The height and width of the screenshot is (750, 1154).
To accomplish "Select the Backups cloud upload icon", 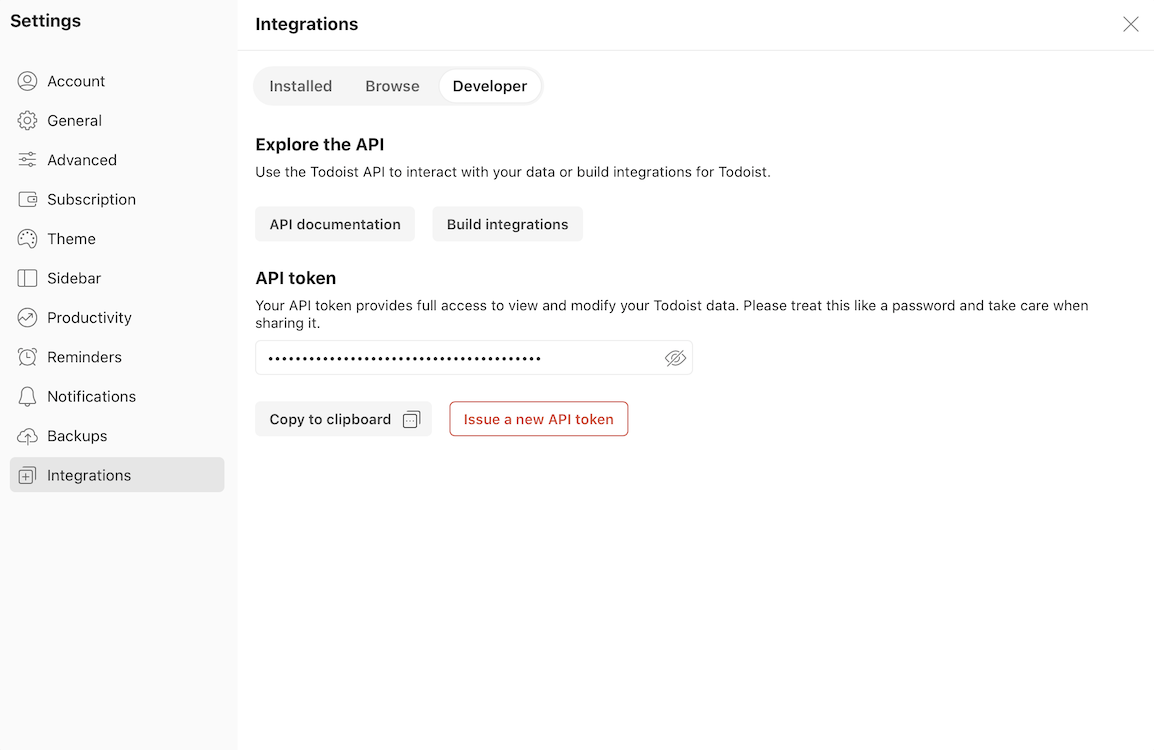I will pyautogui.click(x=27, y=436).
